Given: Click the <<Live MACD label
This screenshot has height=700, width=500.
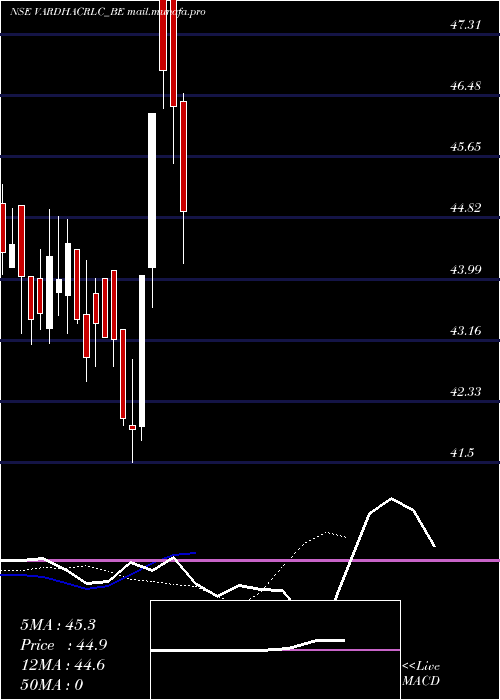Looking at the screenshot, I should coord(421,673).
